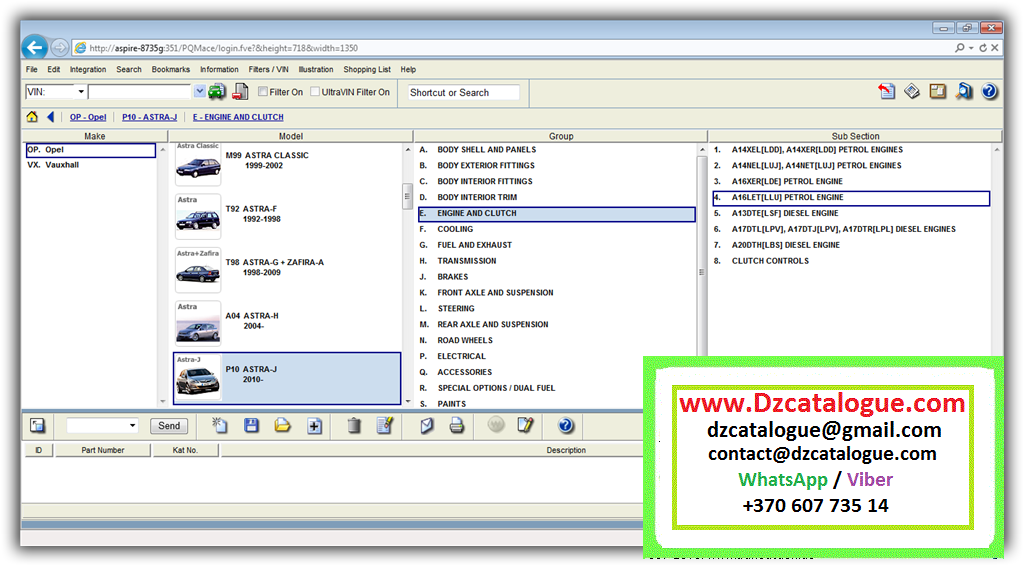
Task: Enable the Filter On checkbox
Action: click(263, 92)
